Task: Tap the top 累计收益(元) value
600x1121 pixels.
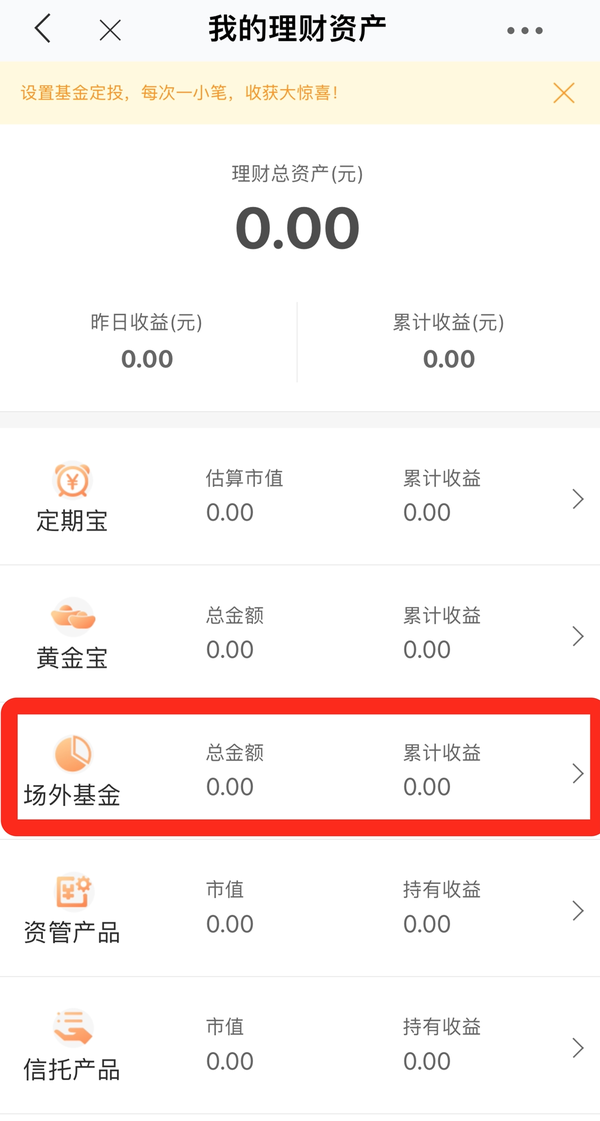Action: (448, 359)
